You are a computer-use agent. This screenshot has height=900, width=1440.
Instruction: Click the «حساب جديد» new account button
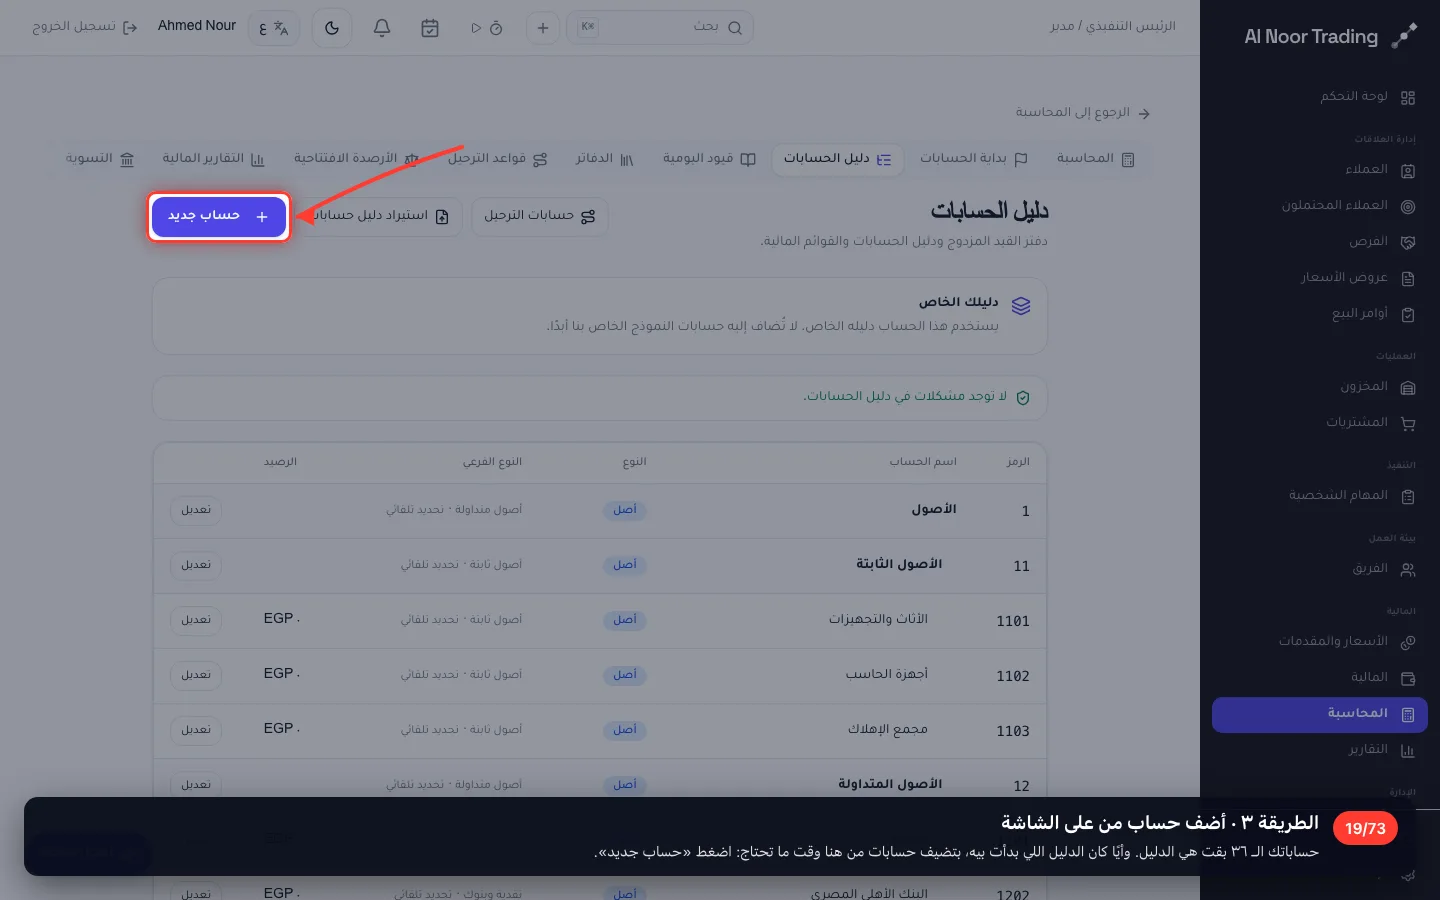(219, 216)
